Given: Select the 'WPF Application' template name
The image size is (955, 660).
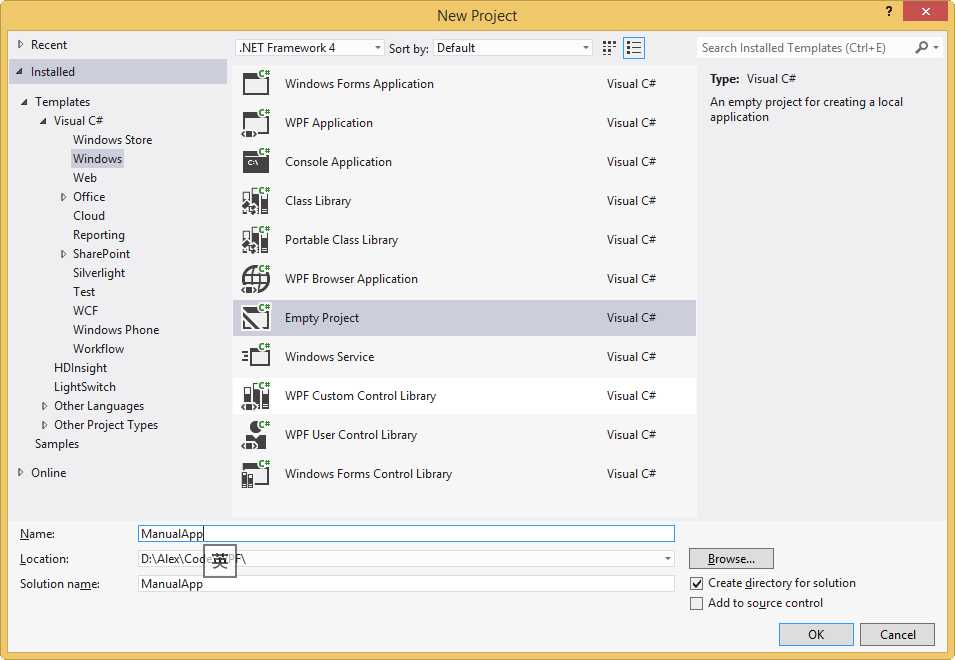Looking at the screenshot, I should coord(329,122).
